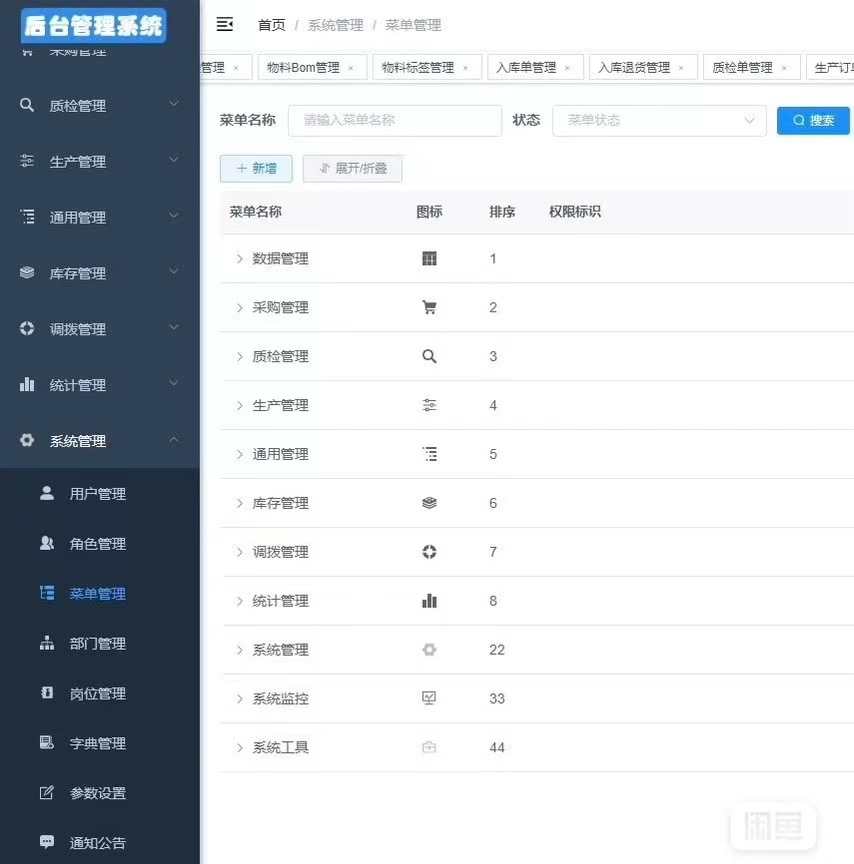
Task: Click the 新增 button
Action: tap(256, 168)
